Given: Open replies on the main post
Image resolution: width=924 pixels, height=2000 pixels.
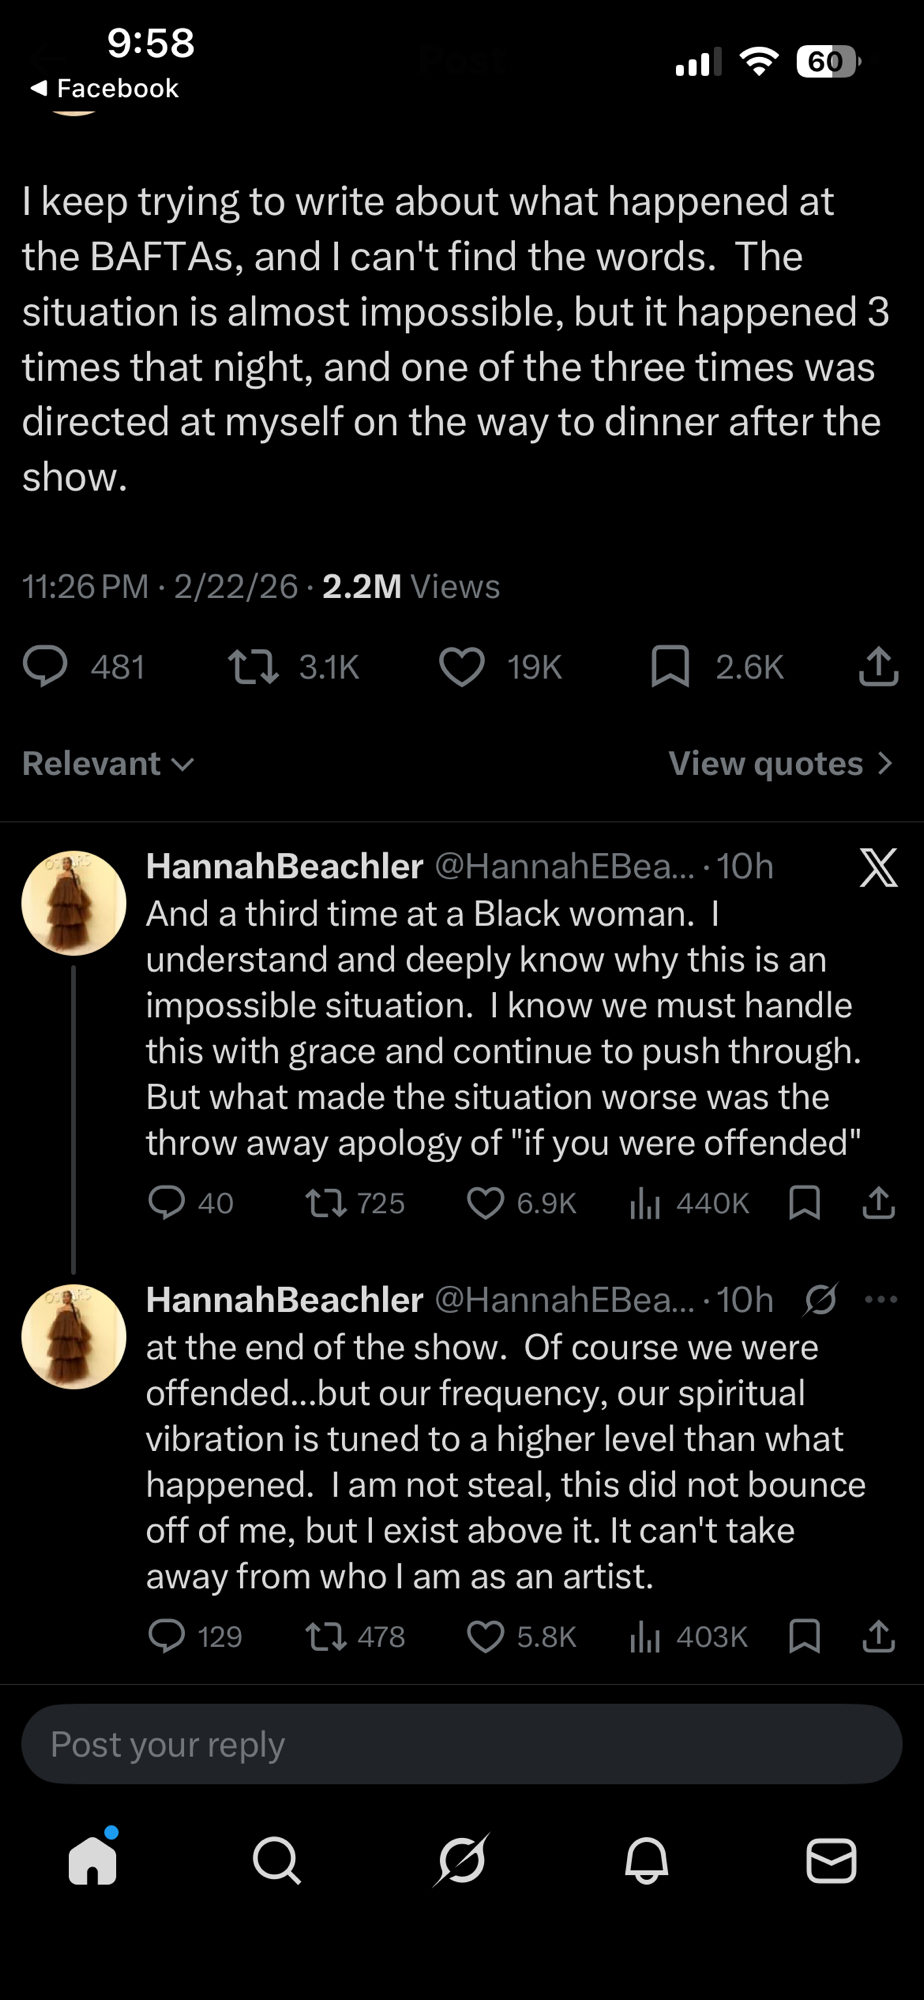Looking at the screenshot, I should 46,667.
